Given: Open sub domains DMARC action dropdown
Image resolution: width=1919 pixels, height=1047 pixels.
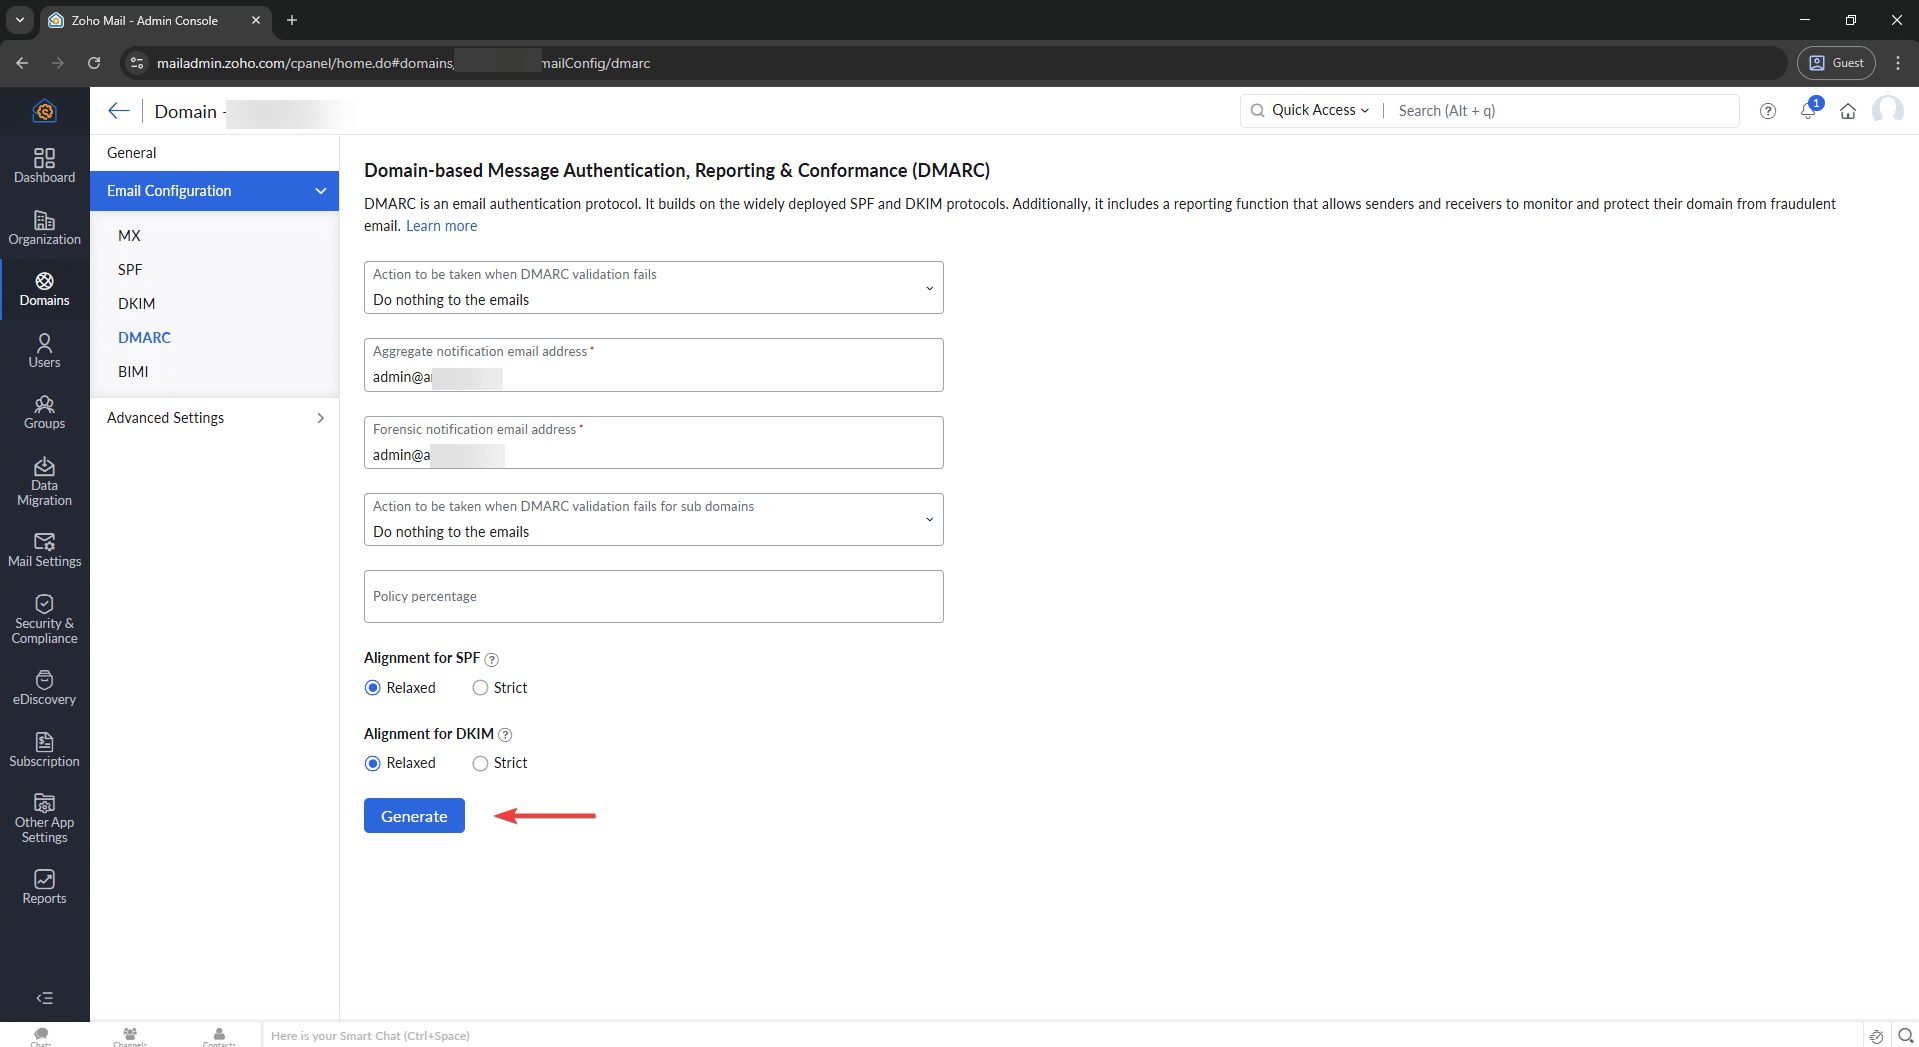Looking at the screenshot, I should point(653,520).
